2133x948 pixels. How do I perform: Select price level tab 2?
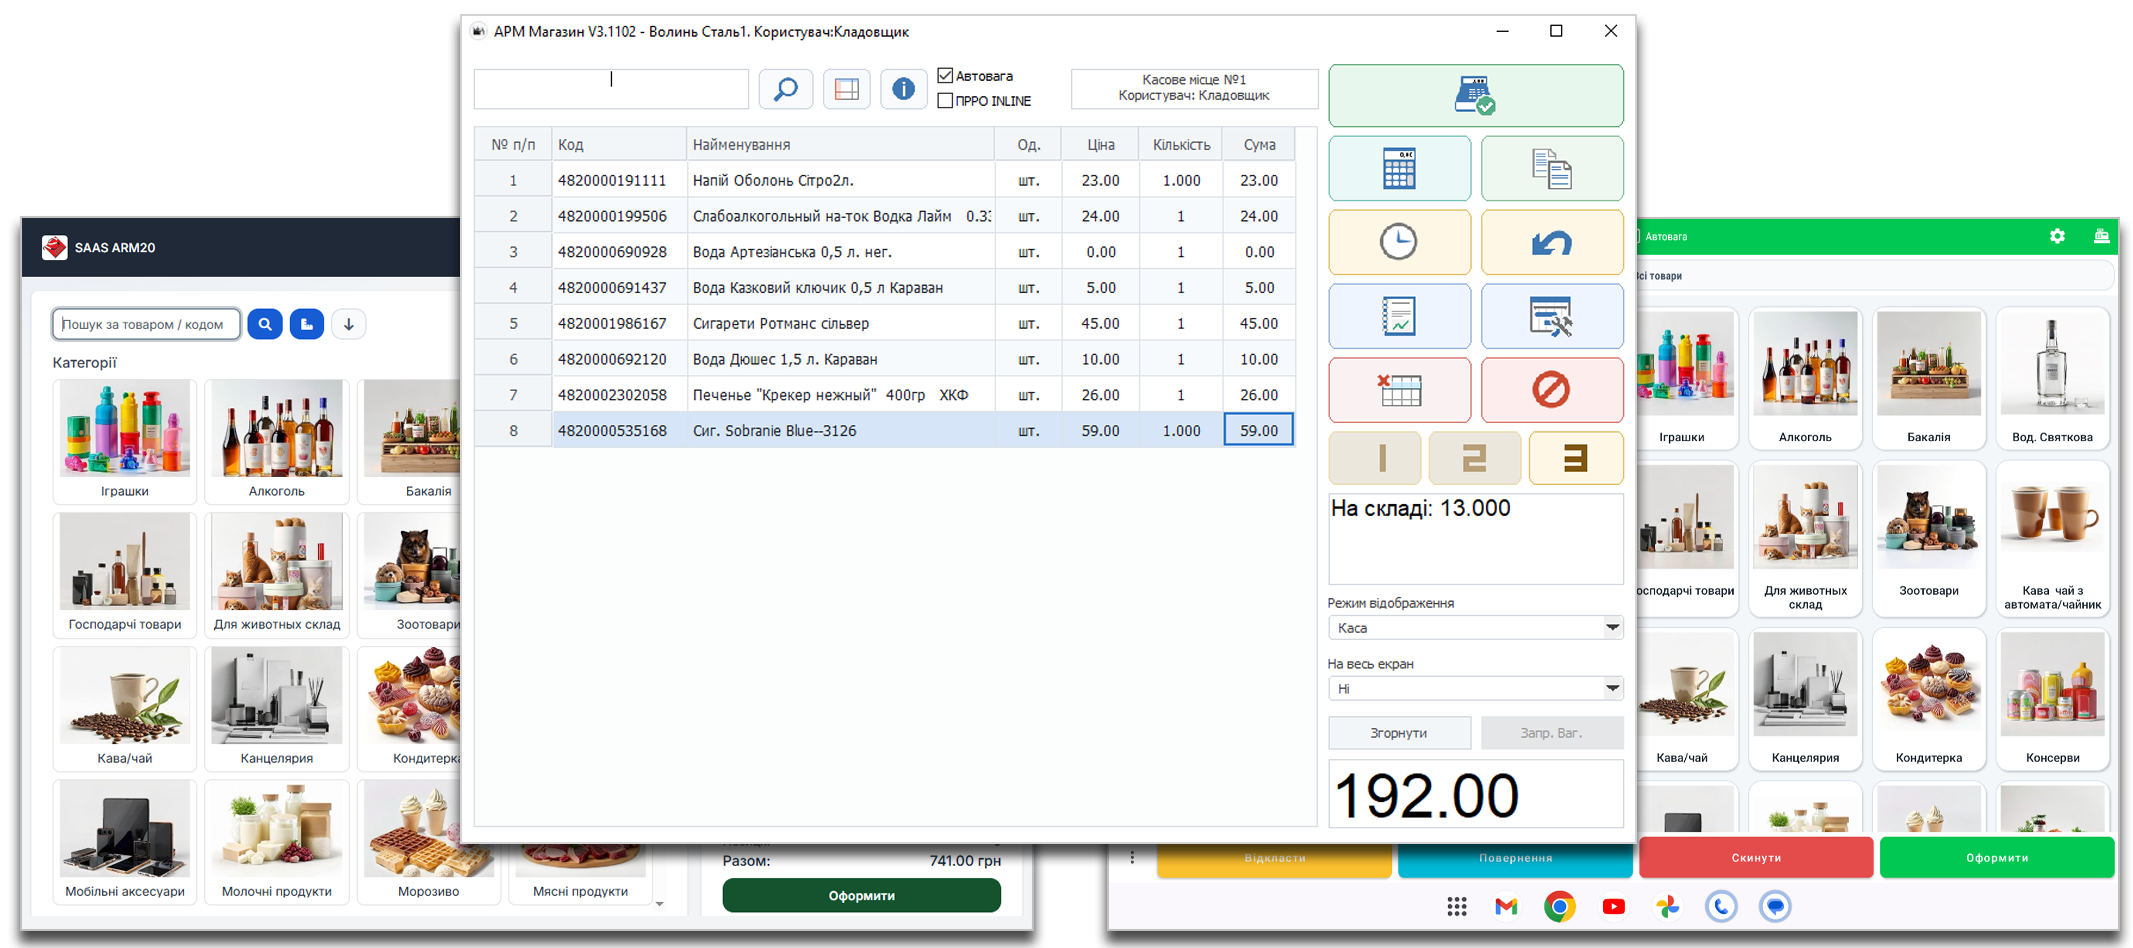1475,458
